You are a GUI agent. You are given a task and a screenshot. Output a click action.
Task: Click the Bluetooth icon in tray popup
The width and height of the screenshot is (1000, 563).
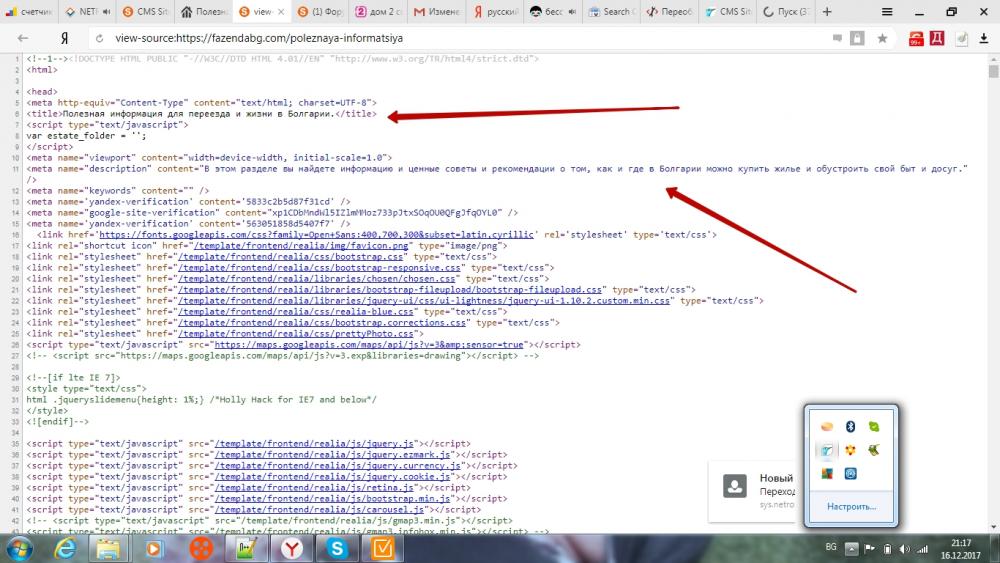coord(850,427)
